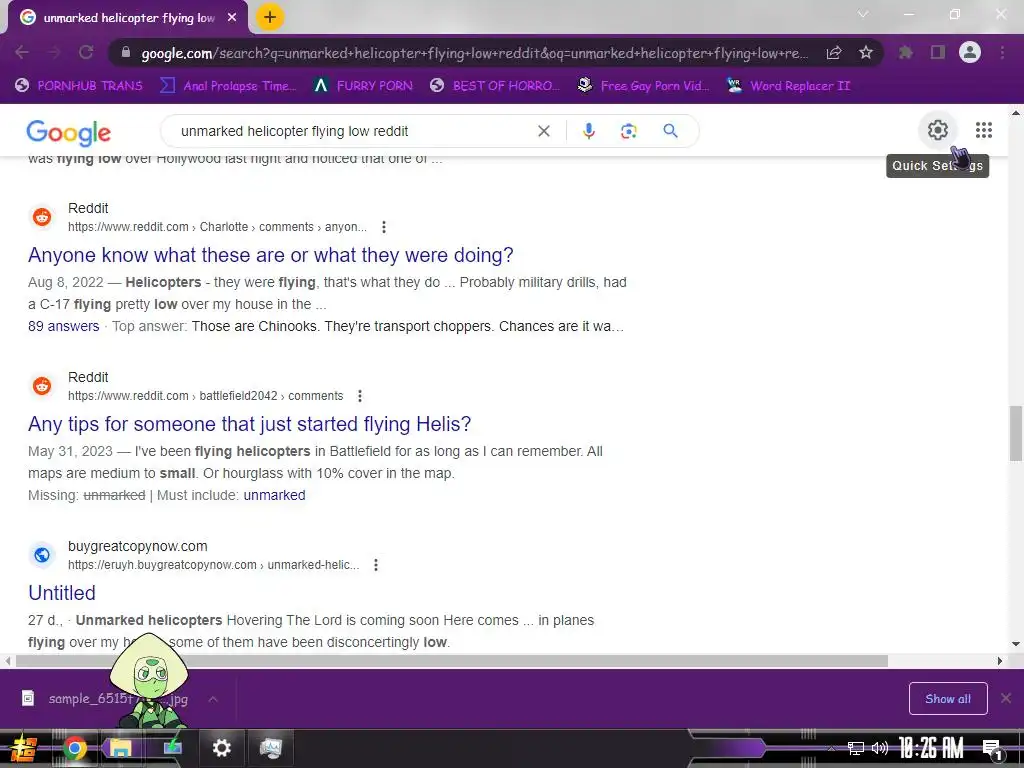The height and width of the screenshot is (768, 1024).
Task: Click the vertical scrollbar thumb
Action: 1016,433
